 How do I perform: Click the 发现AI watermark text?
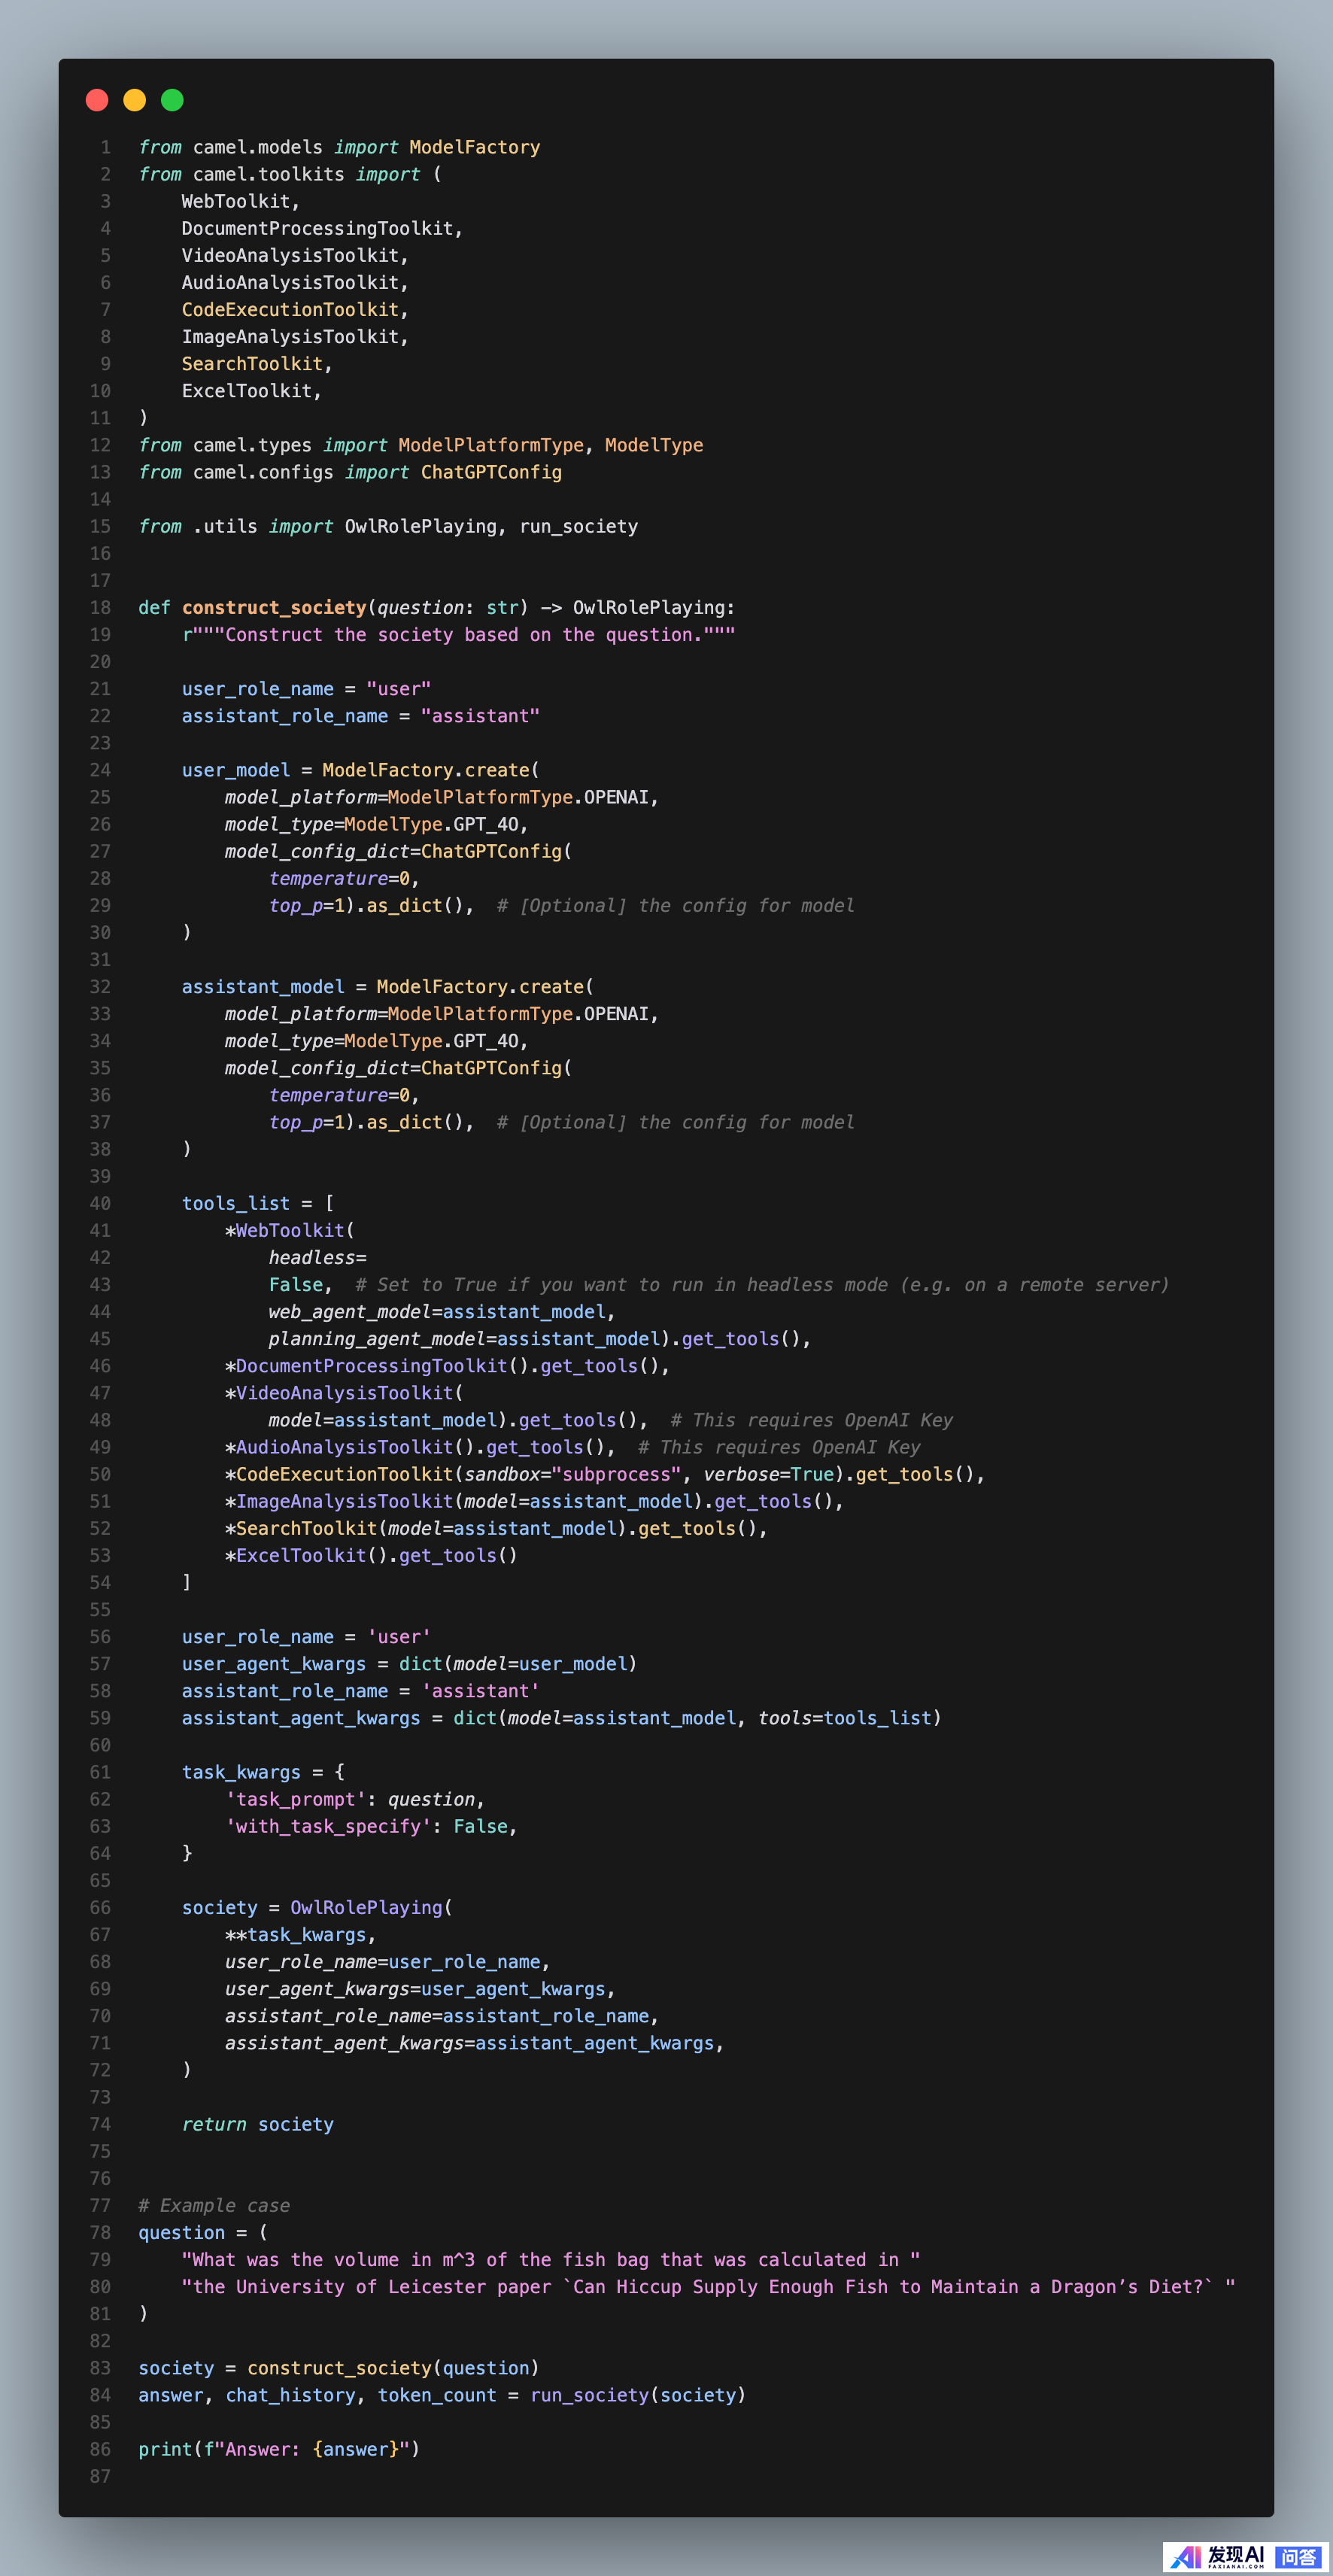[x=1236, y=2555]
